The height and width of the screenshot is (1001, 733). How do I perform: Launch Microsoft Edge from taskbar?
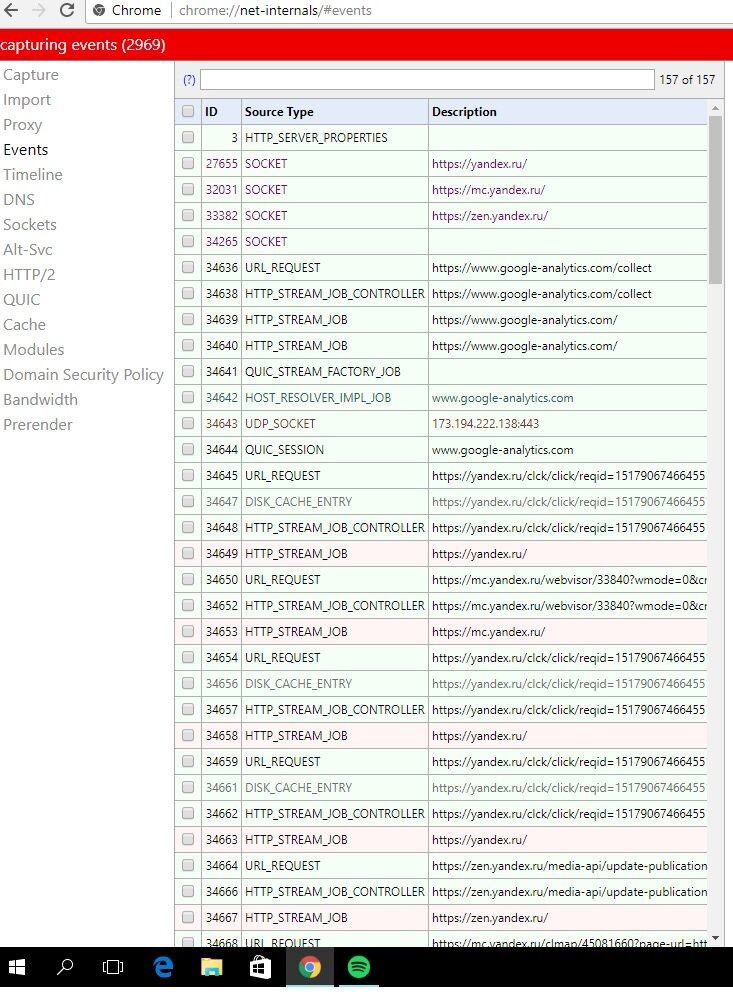[x=163, y=967]
